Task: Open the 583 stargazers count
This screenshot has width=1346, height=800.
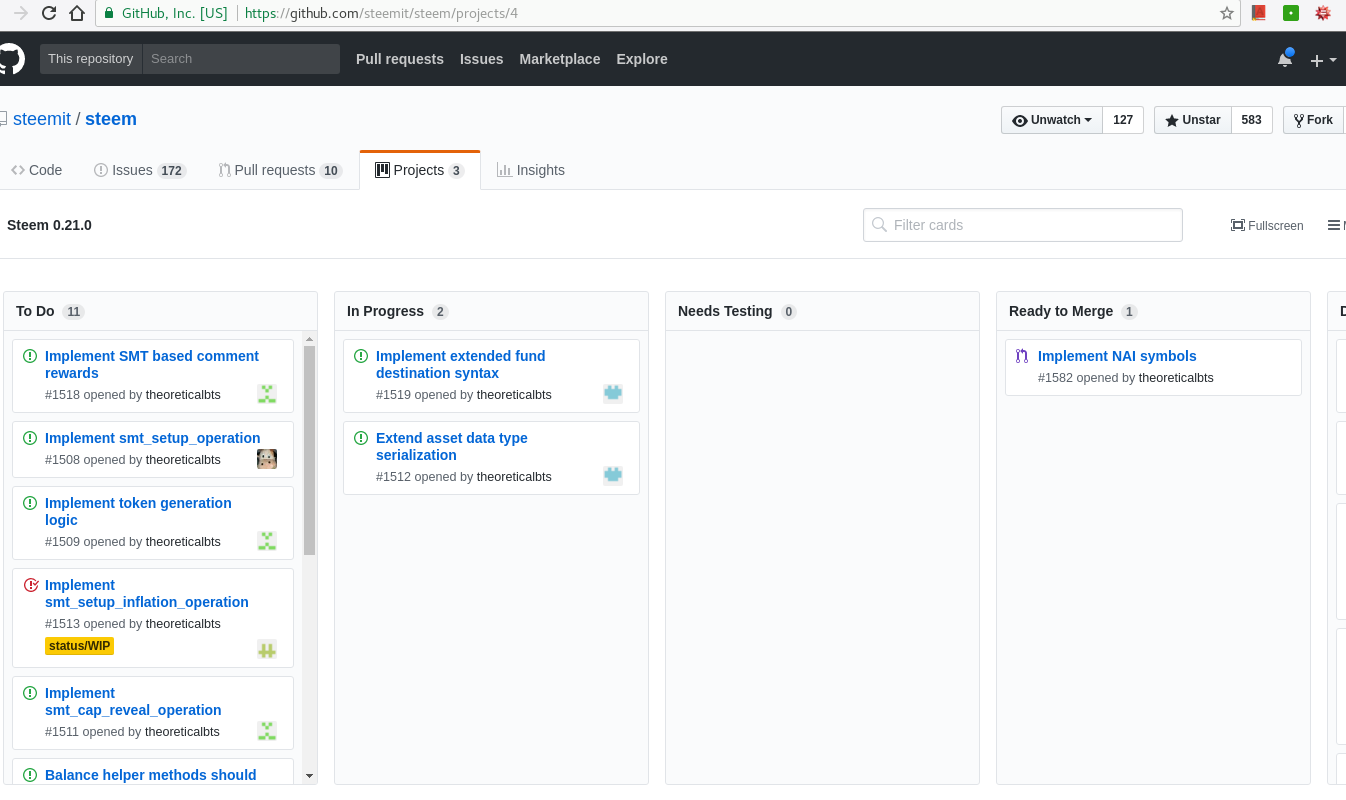Action: coord(1252,120)
